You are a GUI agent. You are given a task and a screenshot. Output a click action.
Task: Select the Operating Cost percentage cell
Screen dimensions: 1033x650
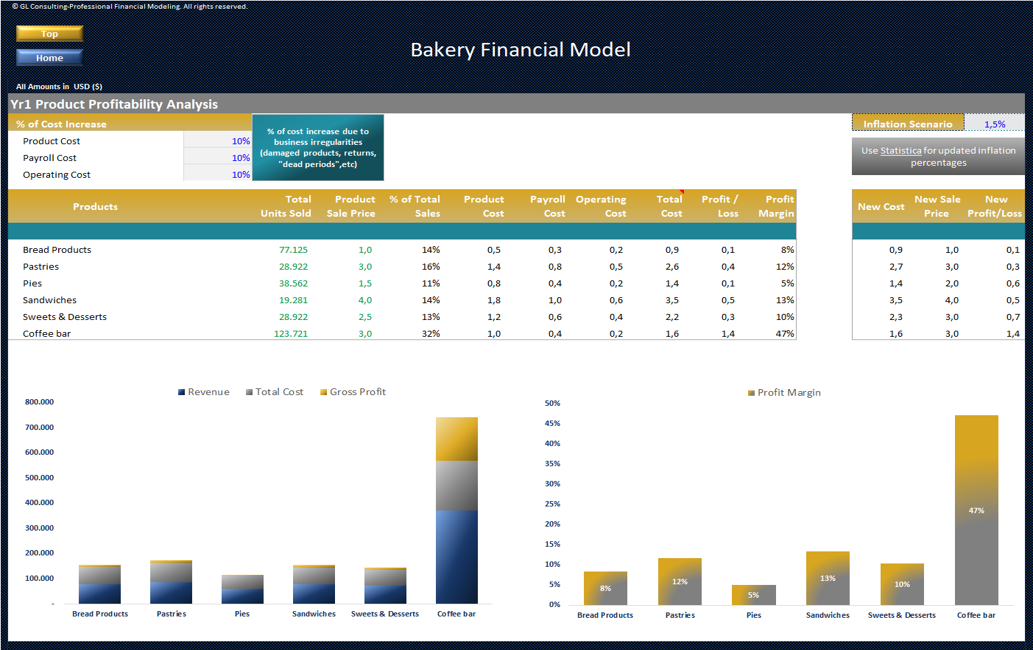217,175
